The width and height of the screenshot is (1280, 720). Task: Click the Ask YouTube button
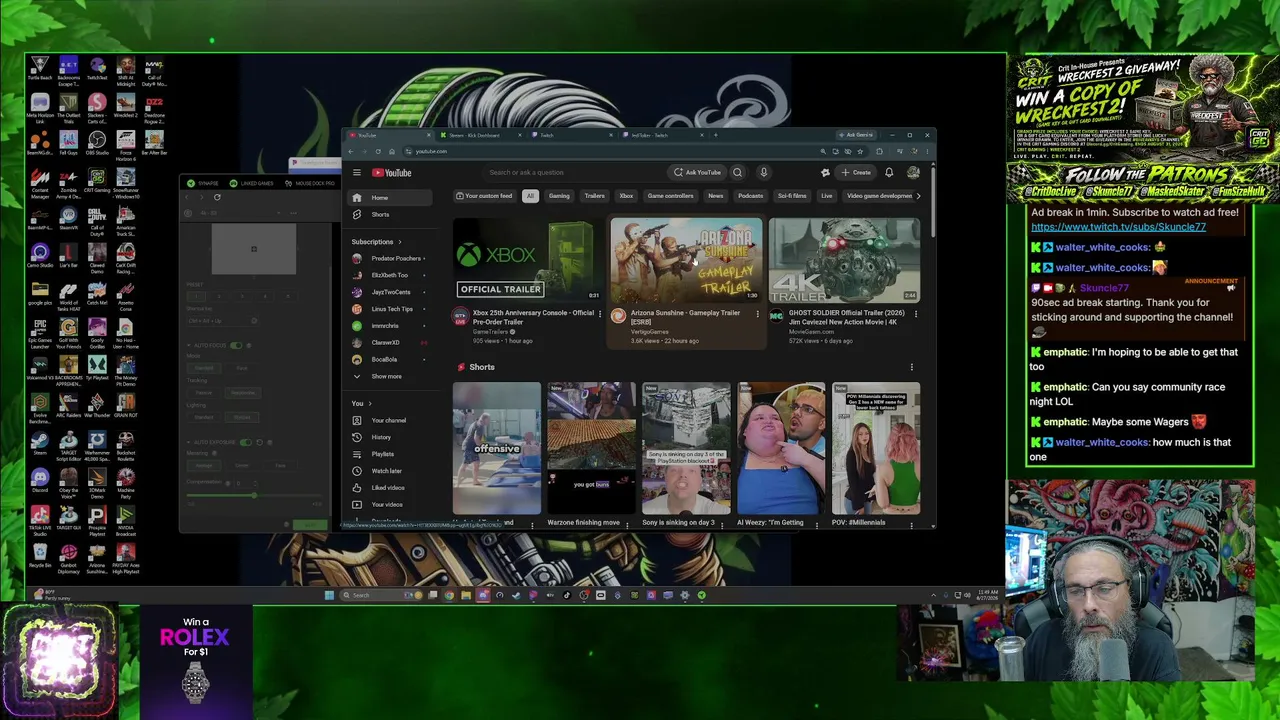tap(697, 172)
